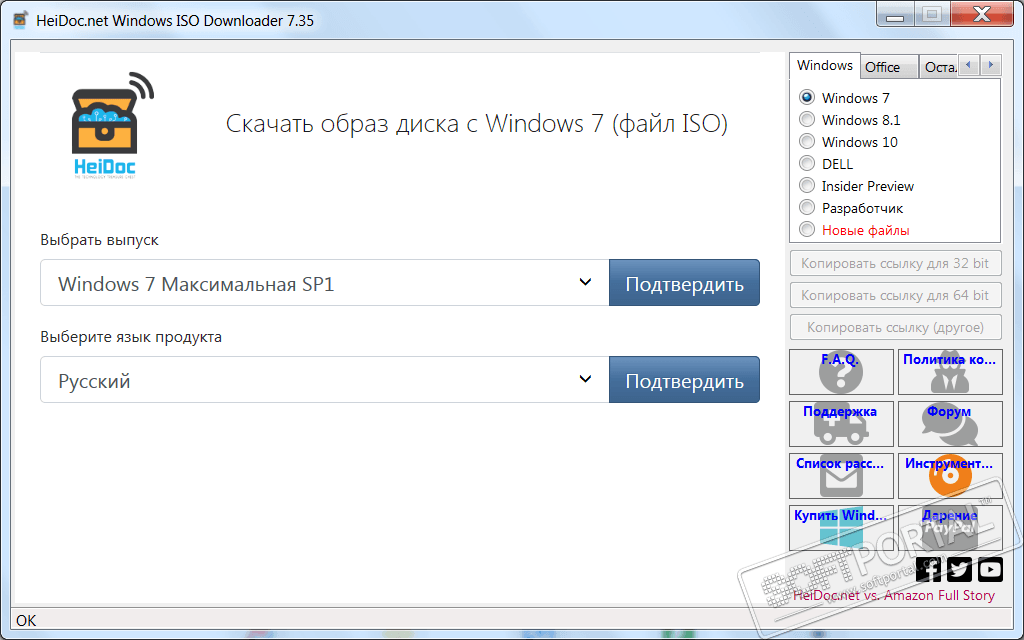Screen dimensions: 1024x640
Task: Open the Список расс... mailing list tile
Action: [x=841, y=476]
